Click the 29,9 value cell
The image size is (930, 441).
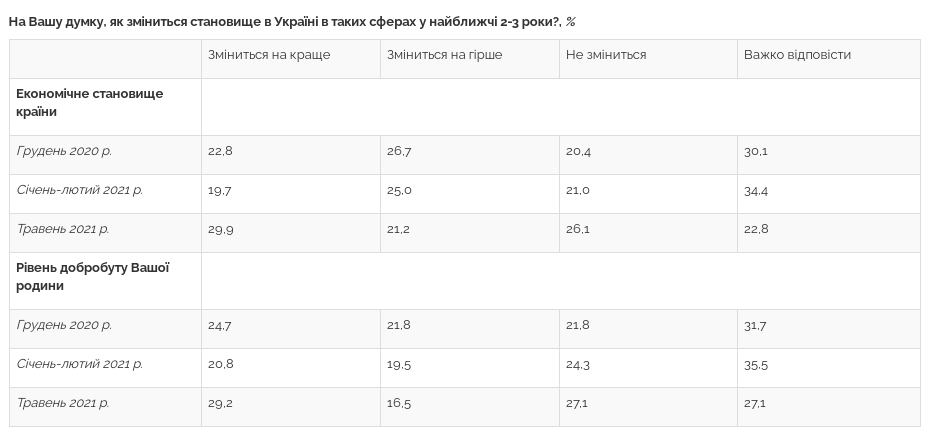click(220, 229)
